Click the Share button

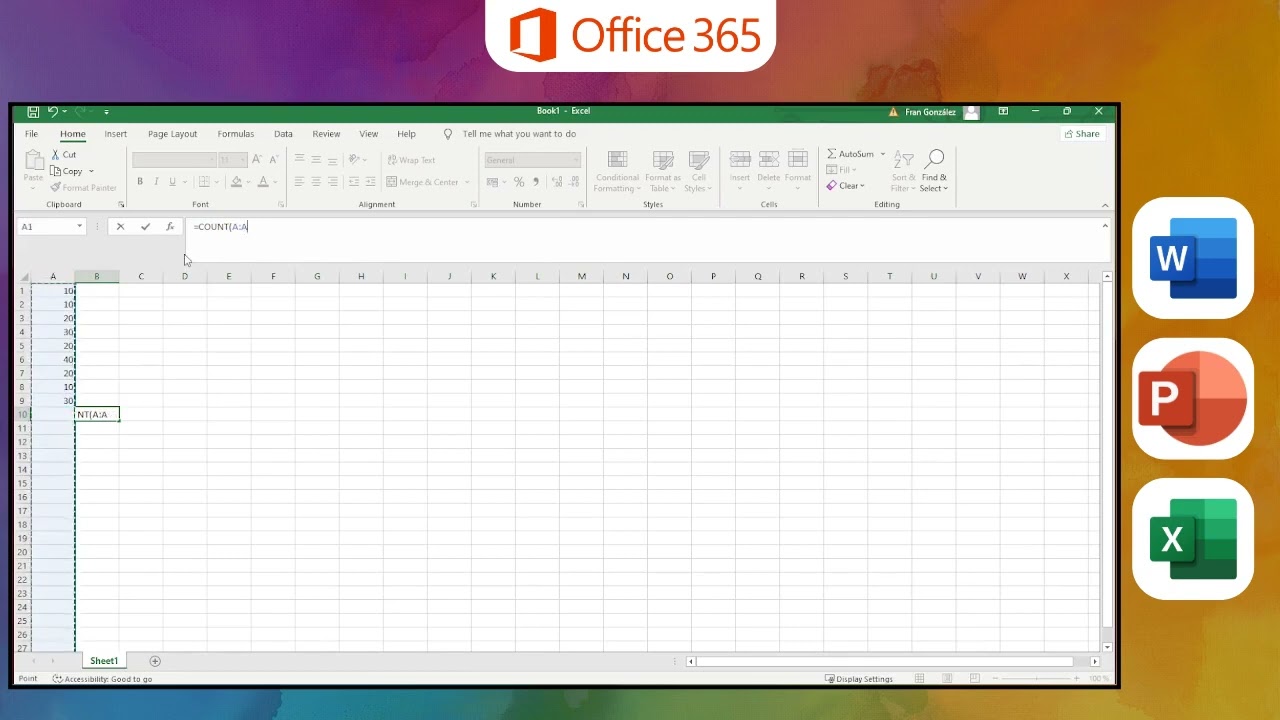coord(1082,134)
